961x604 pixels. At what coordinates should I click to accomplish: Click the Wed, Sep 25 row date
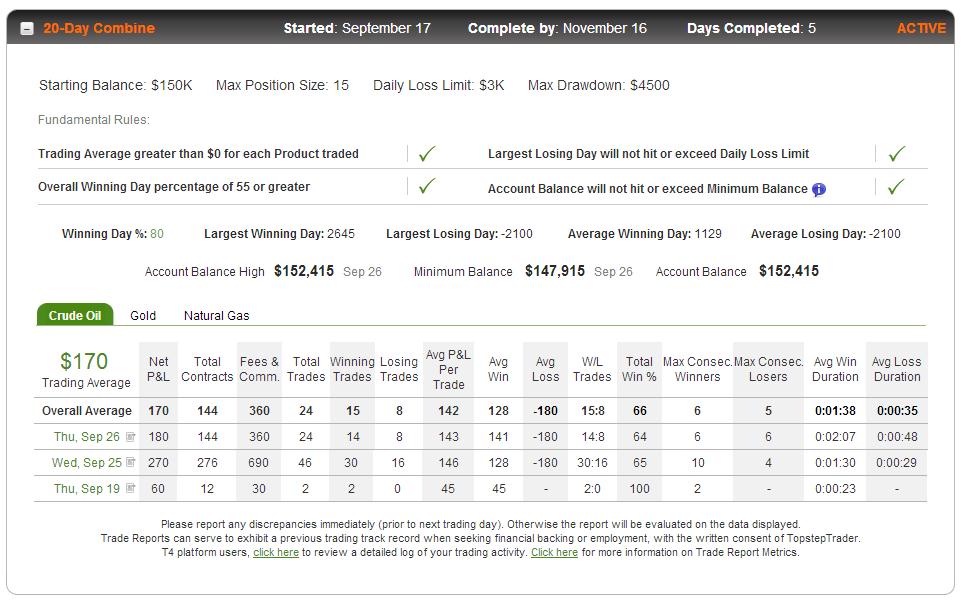click(86, 462)
